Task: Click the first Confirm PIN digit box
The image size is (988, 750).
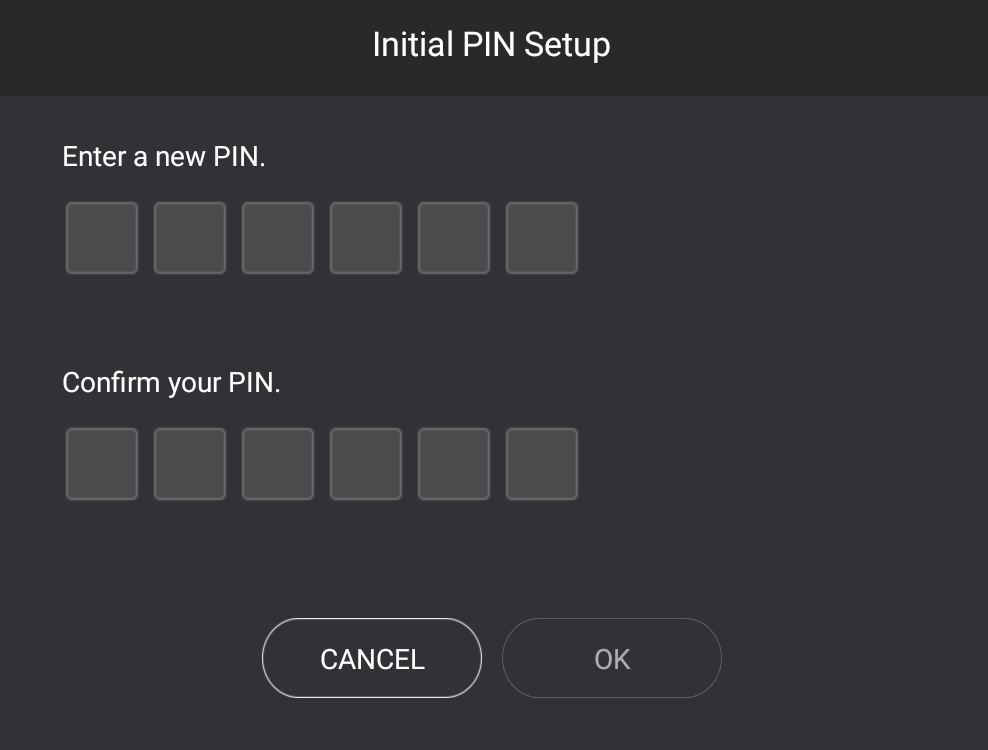Action: click(102, 464)
